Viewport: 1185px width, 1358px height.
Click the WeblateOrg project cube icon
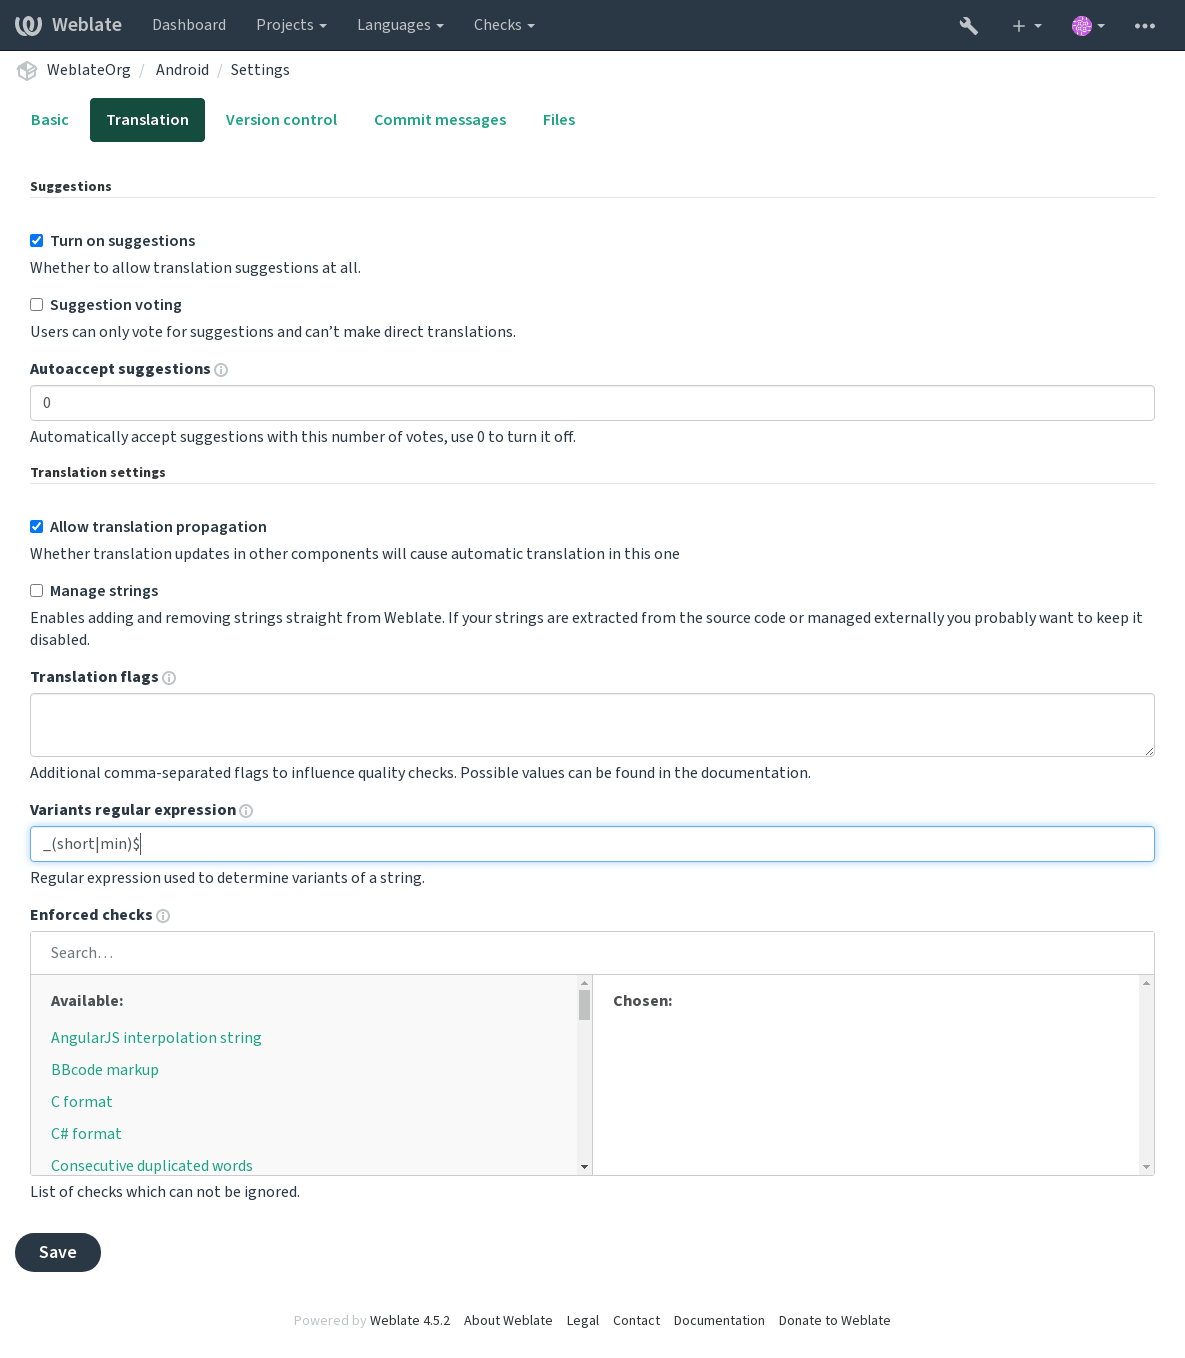[x=27, y=70]
